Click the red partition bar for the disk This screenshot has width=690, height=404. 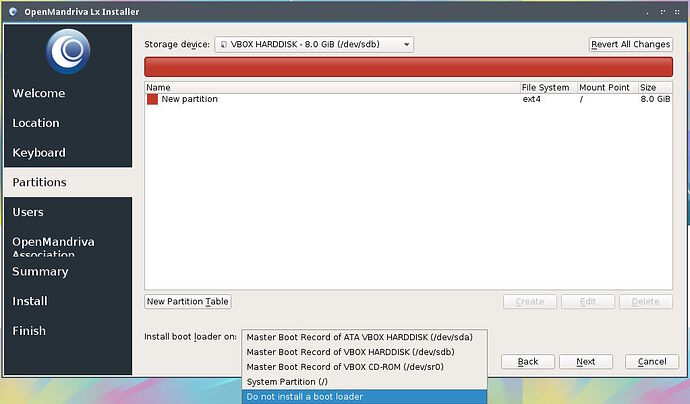coord(408,67)
